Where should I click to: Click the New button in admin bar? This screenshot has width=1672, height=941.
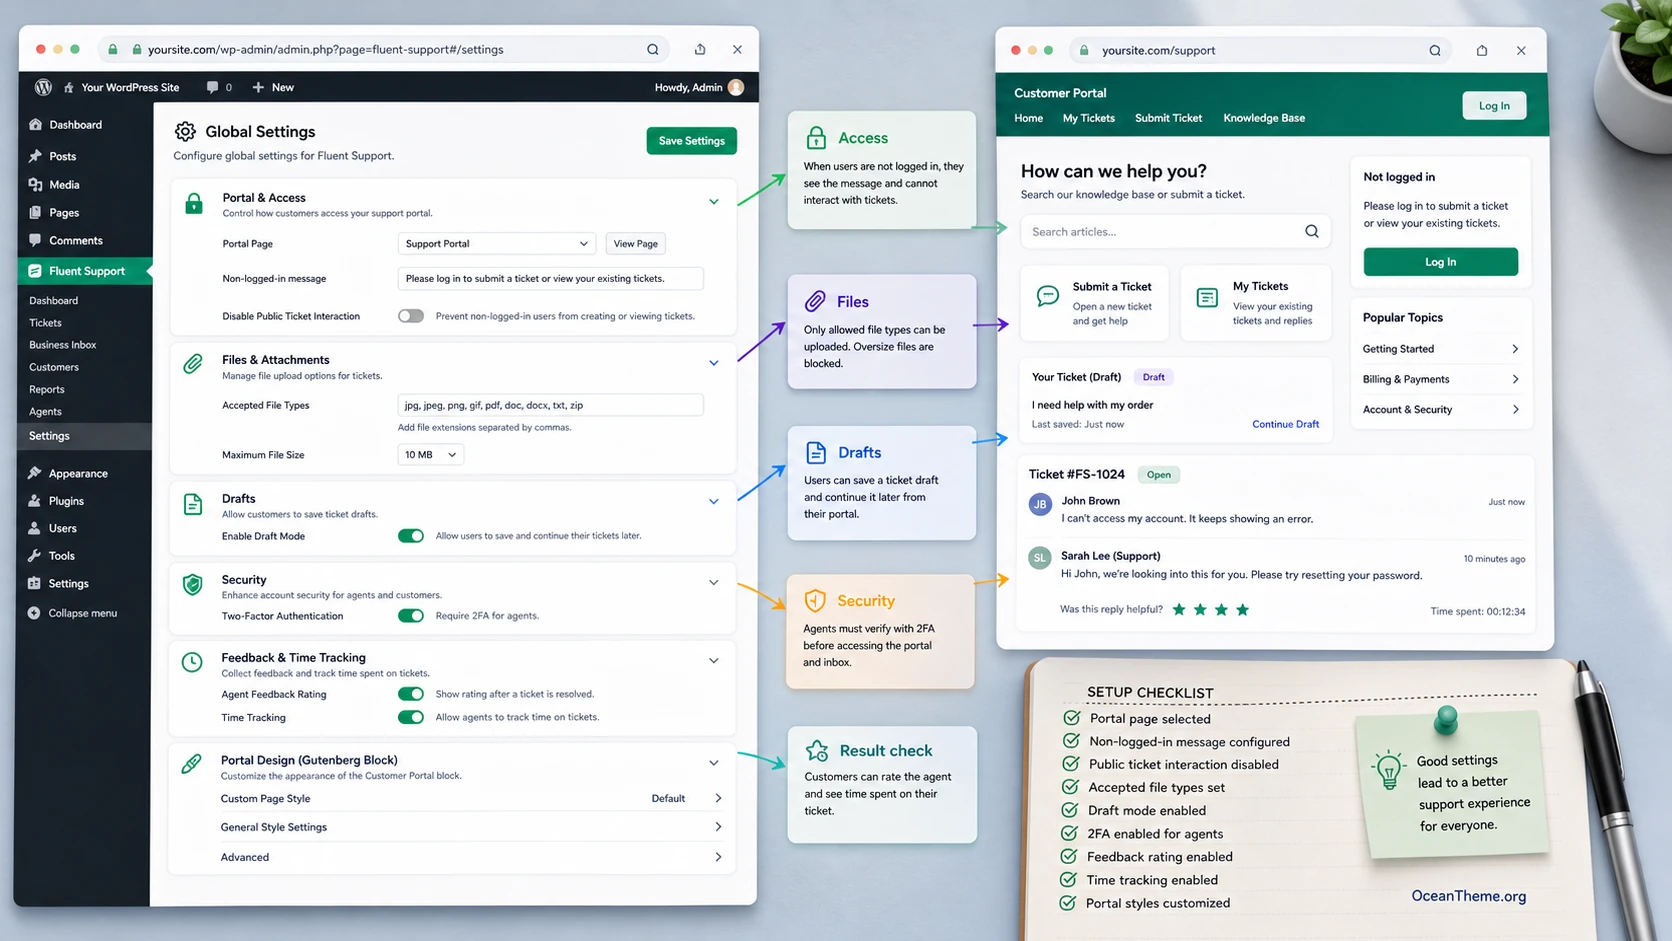[273, 87]
